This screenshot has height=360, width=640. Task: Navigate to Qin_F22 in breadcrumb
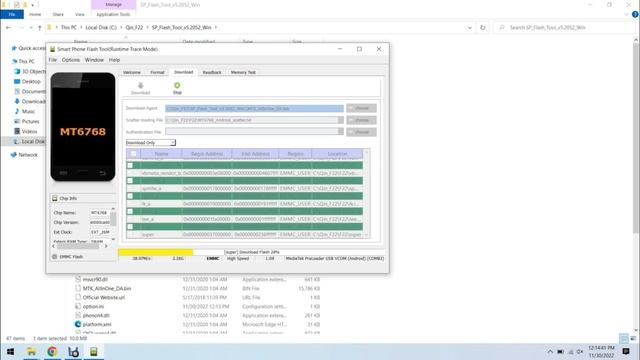click(x=134, y=27)
